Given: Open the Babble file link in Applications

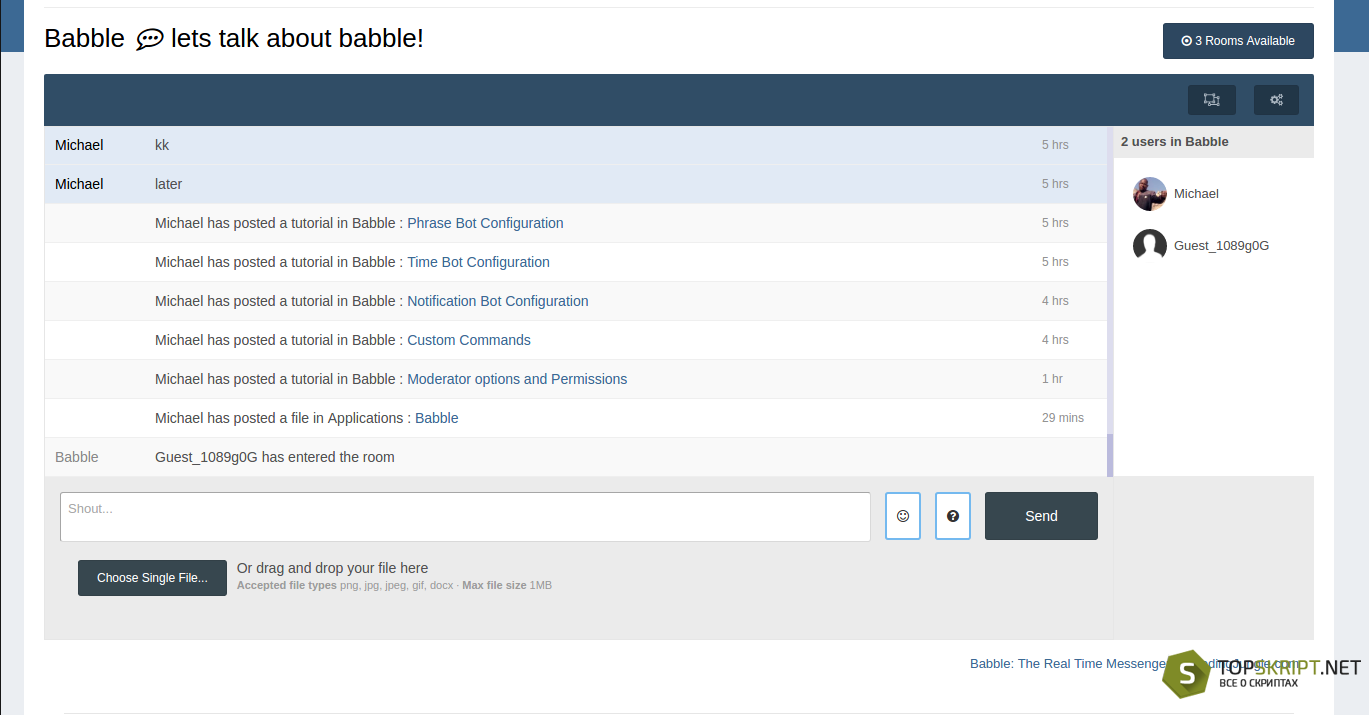Looking at the screenshot, I should tap(437, 418).
